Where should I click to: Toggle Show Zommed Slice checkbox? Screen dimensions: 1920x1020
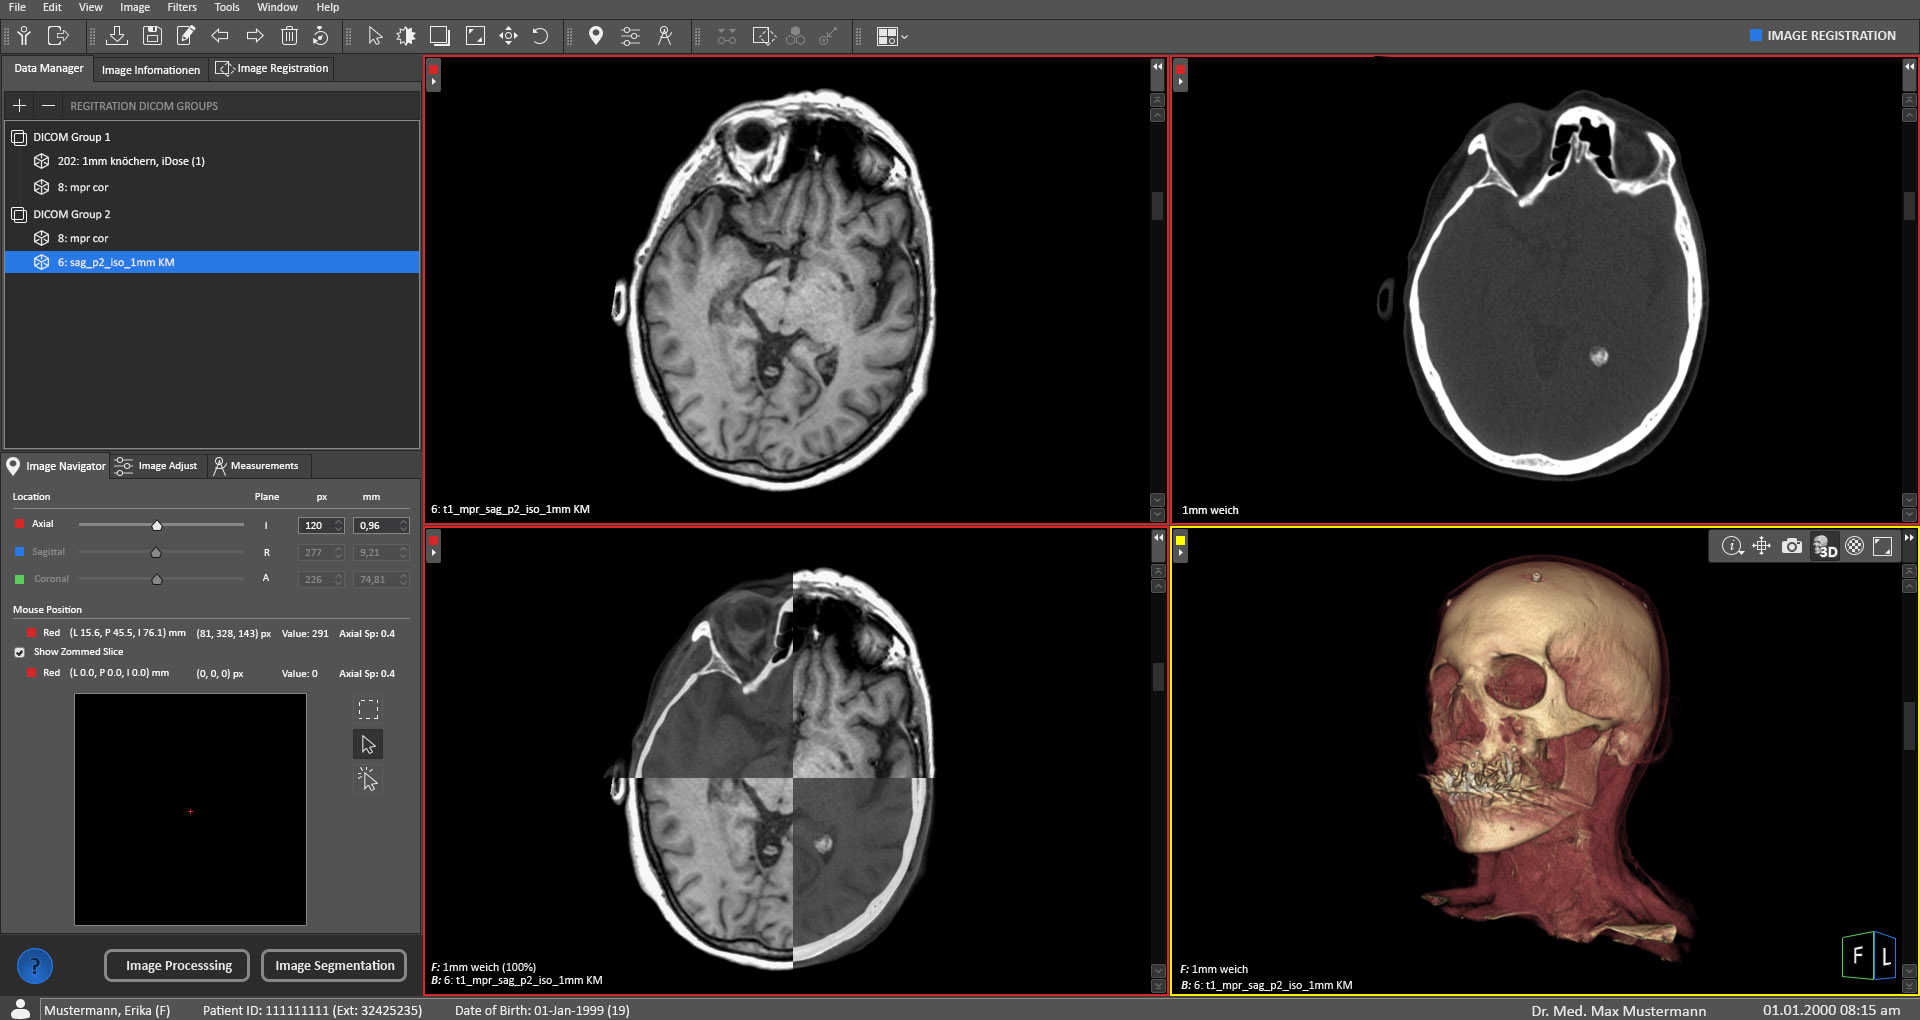(x=19, y=652)
